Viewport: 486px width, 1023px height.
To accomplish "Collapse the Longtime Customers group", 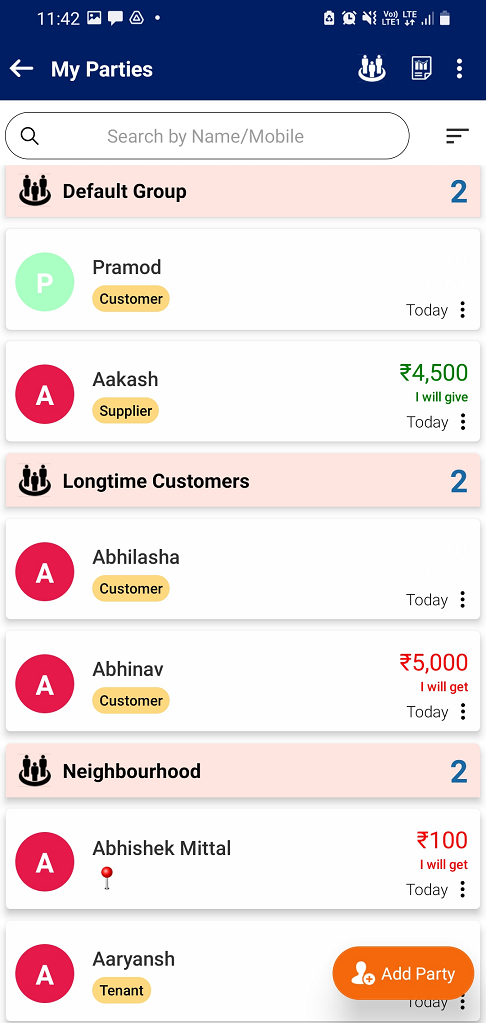I will pos(243,481).
